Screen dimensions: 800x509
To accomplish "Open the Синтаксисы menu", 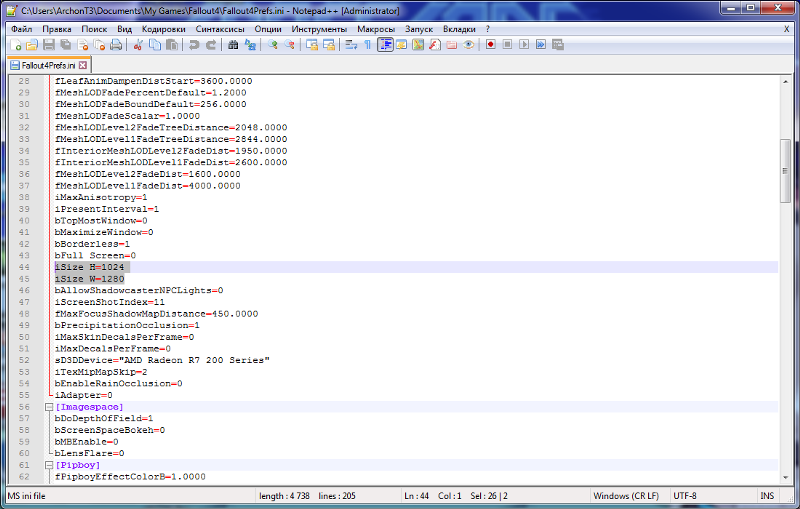I will 220,29.
